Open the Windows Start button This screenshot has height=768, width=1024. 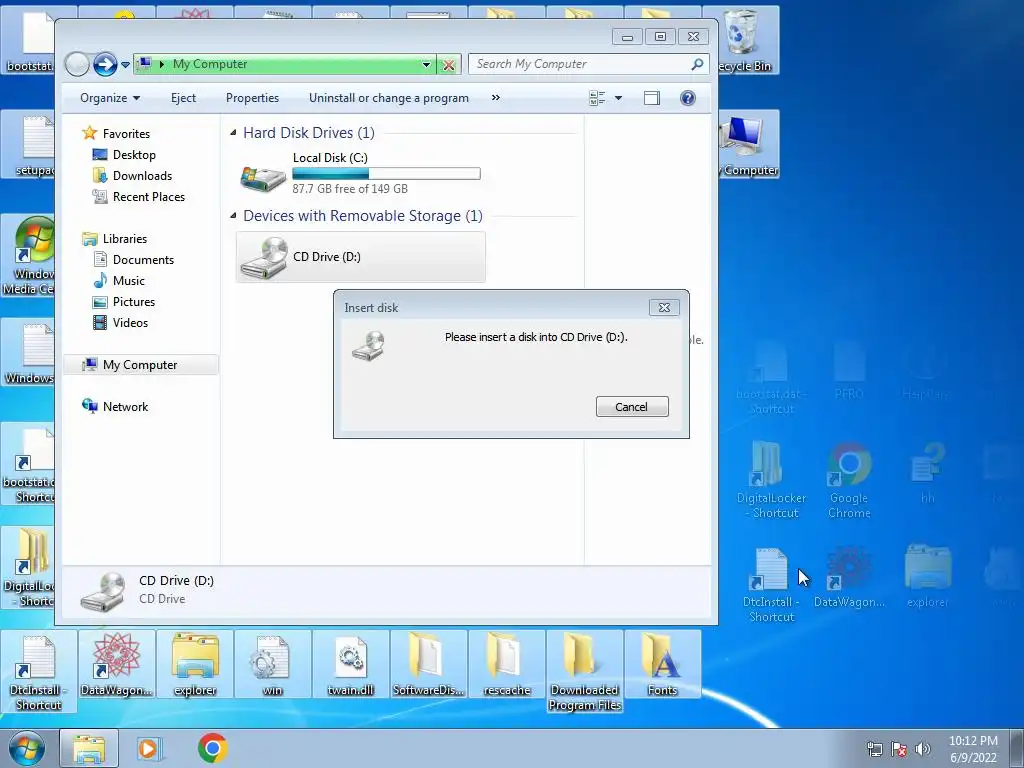point(27,748)
